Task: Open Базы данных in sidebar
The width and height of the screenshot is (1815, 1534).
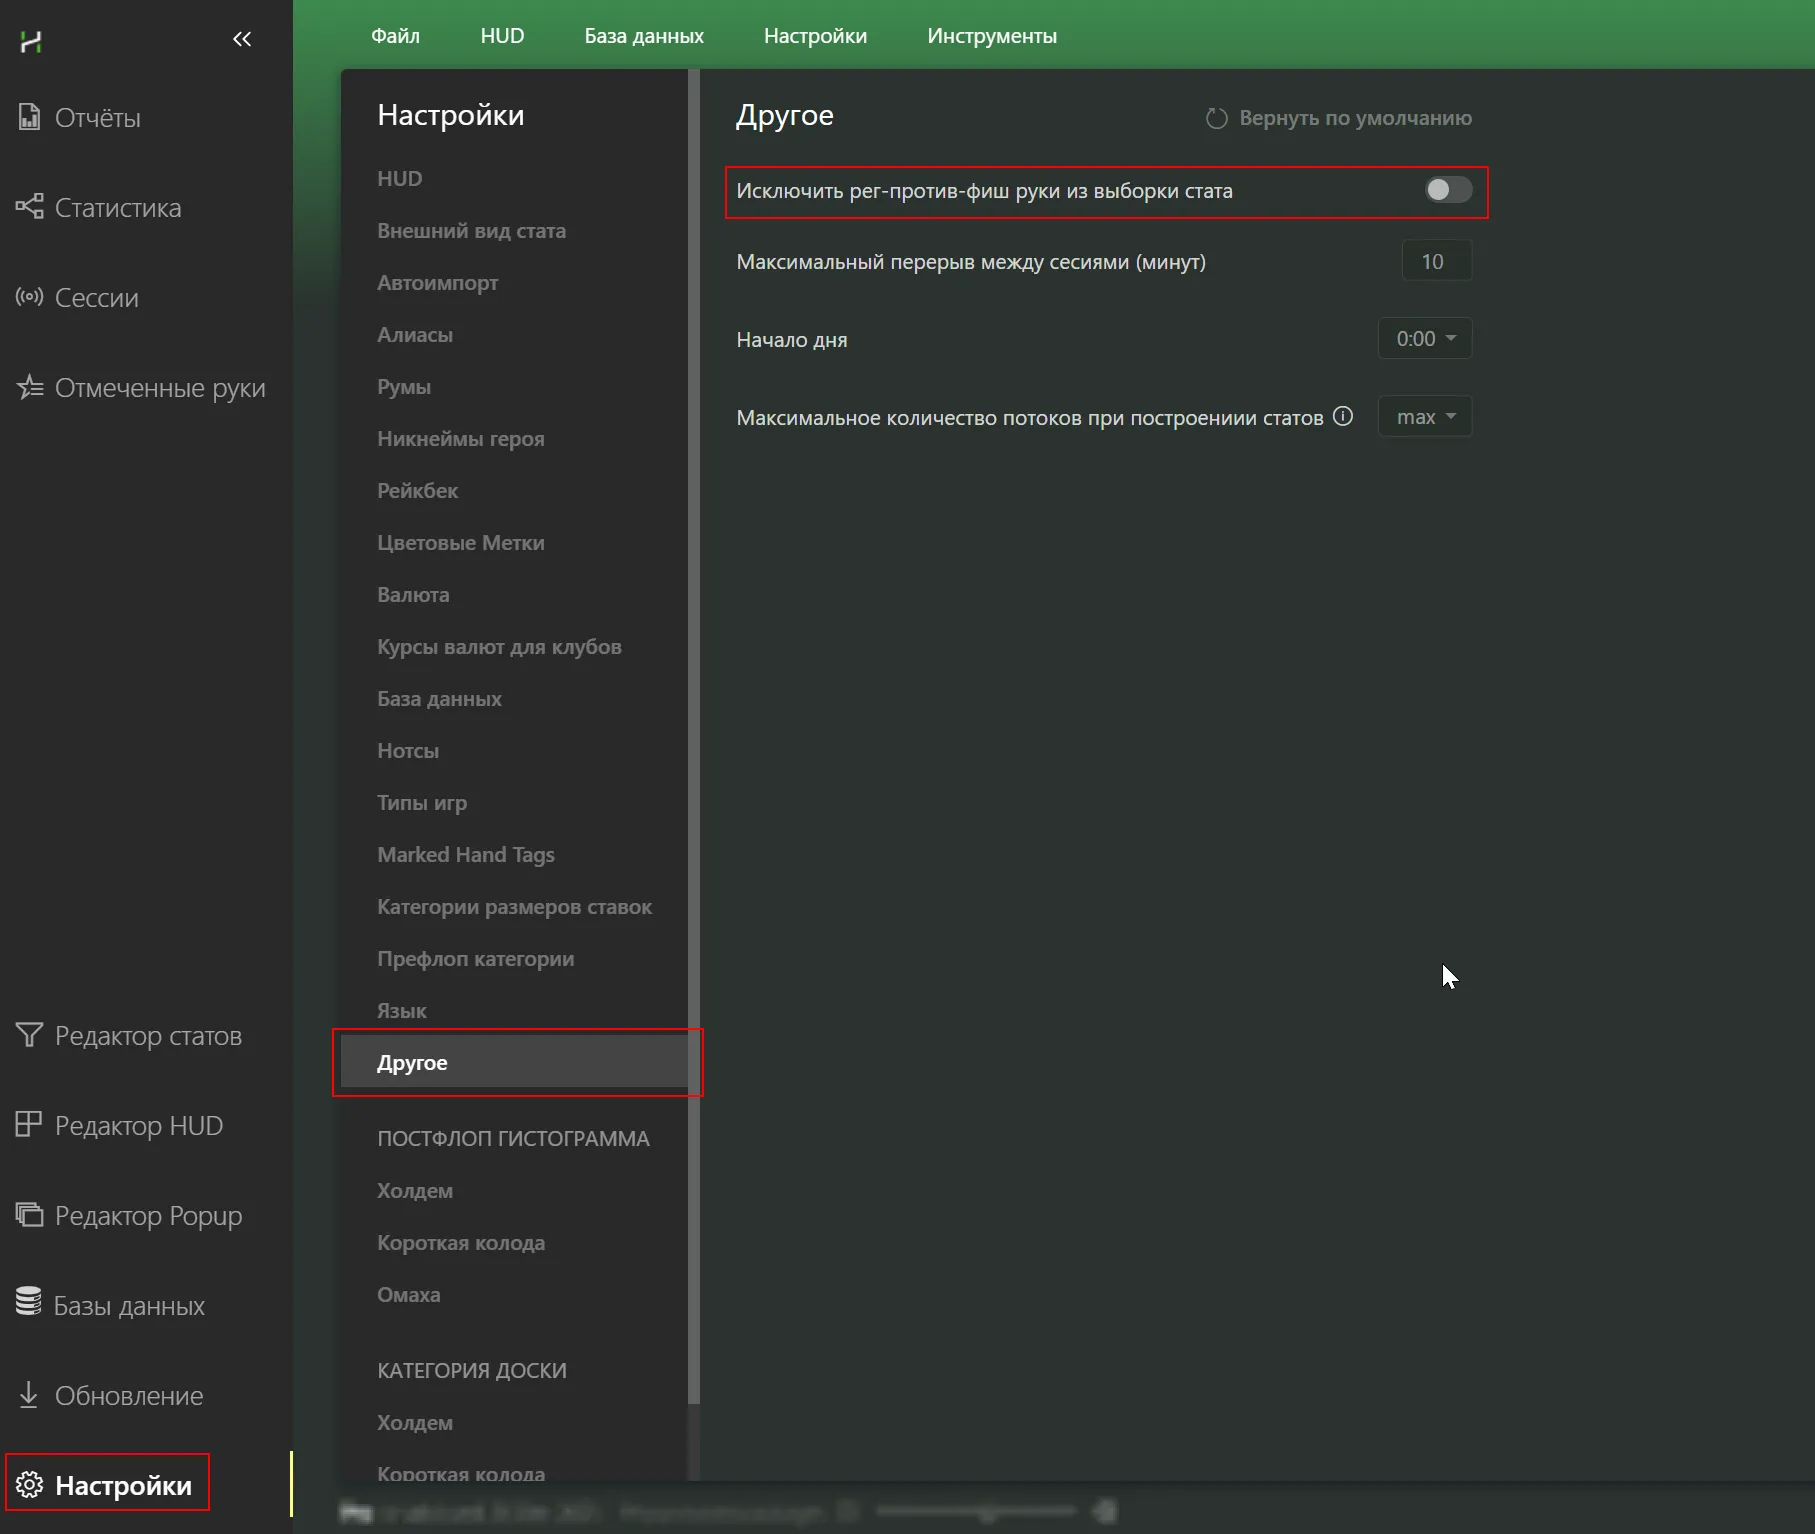Action: pos(129,1306)
